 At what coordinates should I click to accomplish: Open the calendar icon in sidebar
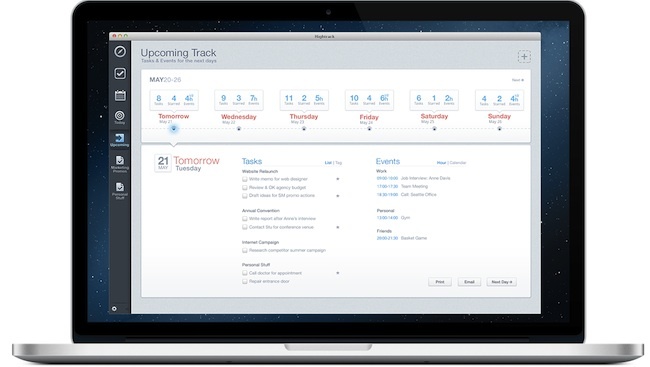(120, 95)
